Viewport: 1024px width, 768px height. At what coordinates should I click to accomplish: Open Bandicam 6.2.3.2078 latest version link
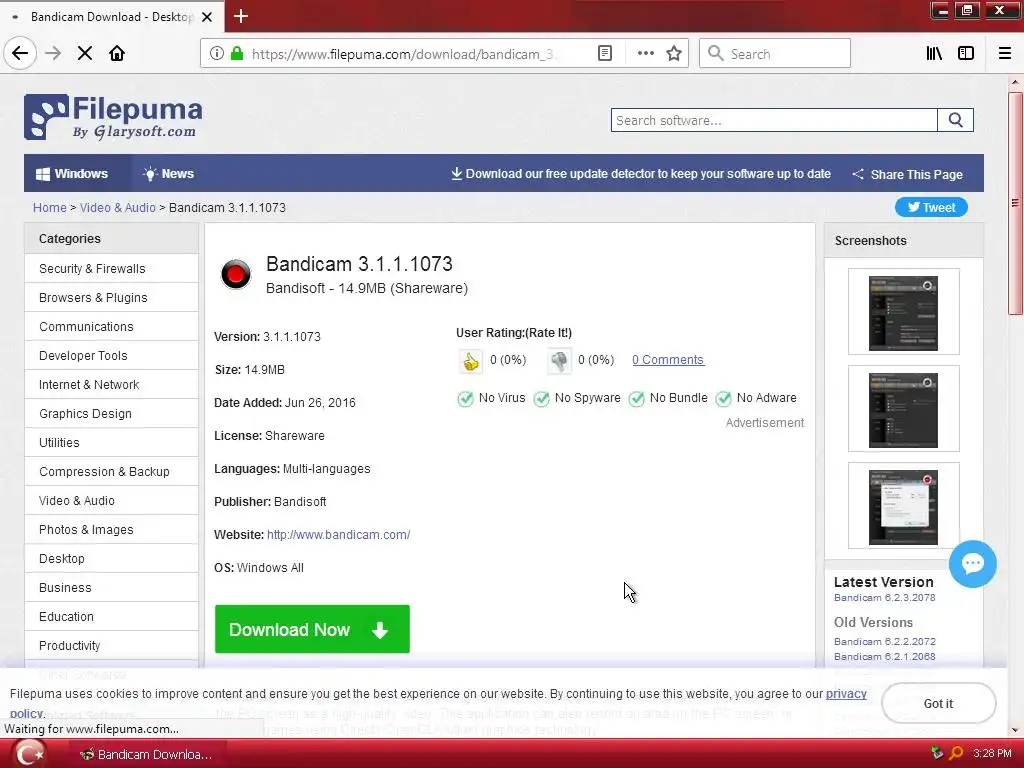884,598
